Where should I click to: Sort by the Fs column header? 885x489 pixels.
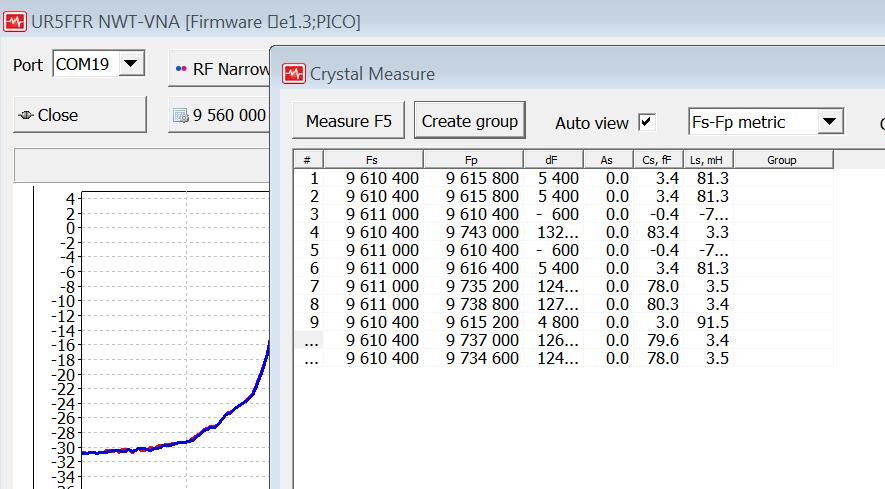click(x=372, y=160)
